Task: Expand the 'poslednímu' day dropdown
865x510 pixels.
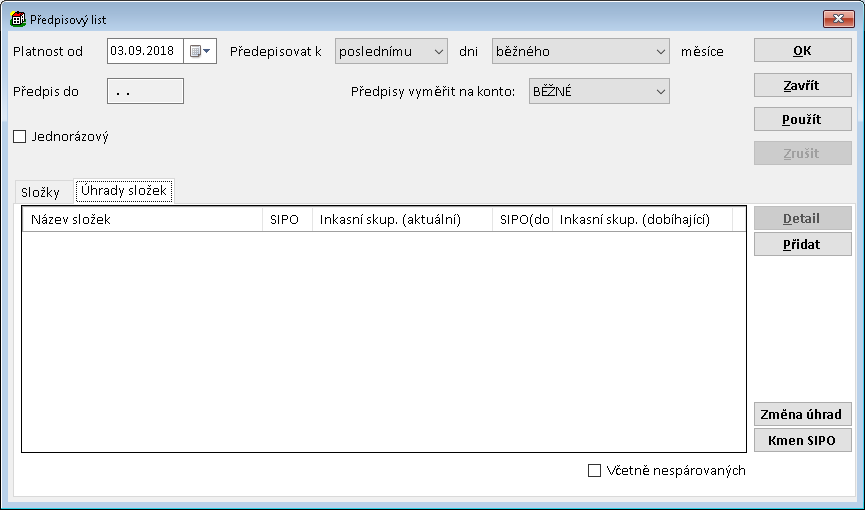Action: click(x=391, y=51)
